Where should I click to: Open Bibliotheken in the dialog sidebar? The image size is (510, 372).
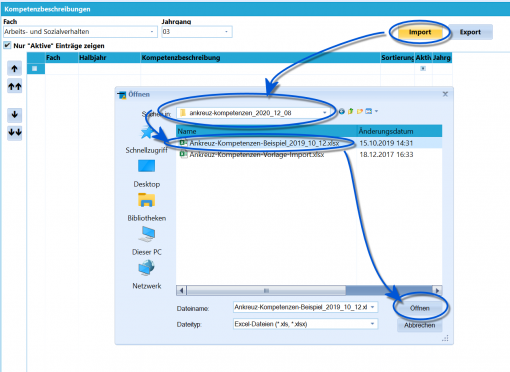[147, 207]
